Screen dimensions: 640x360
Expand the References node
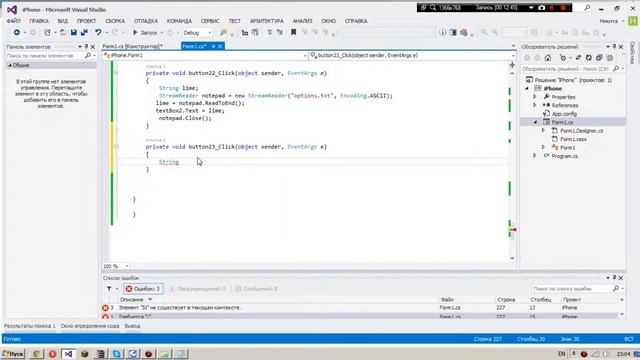point(535,105)
